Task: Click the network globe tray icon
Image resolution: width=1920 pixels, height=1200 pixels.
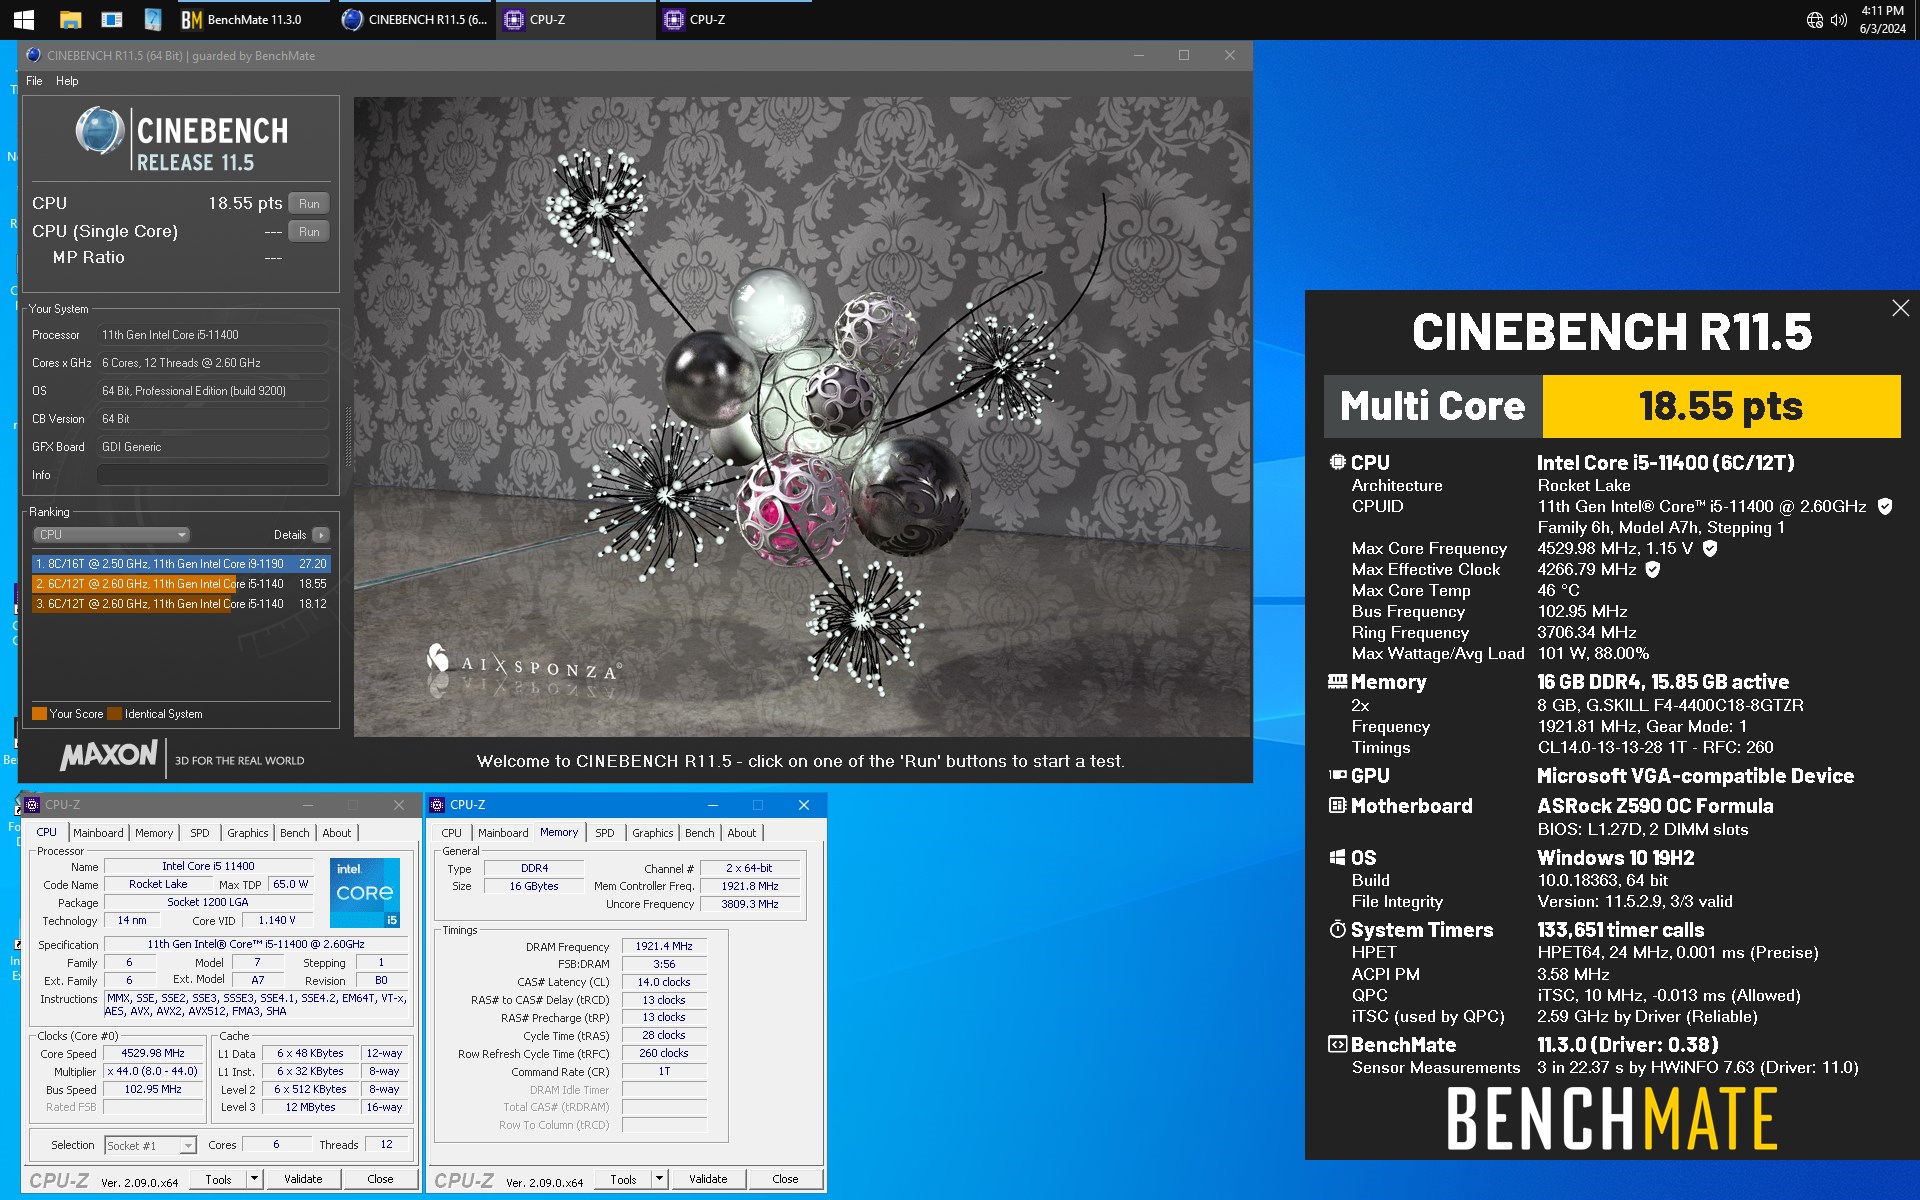Action: pos(1814,20)
